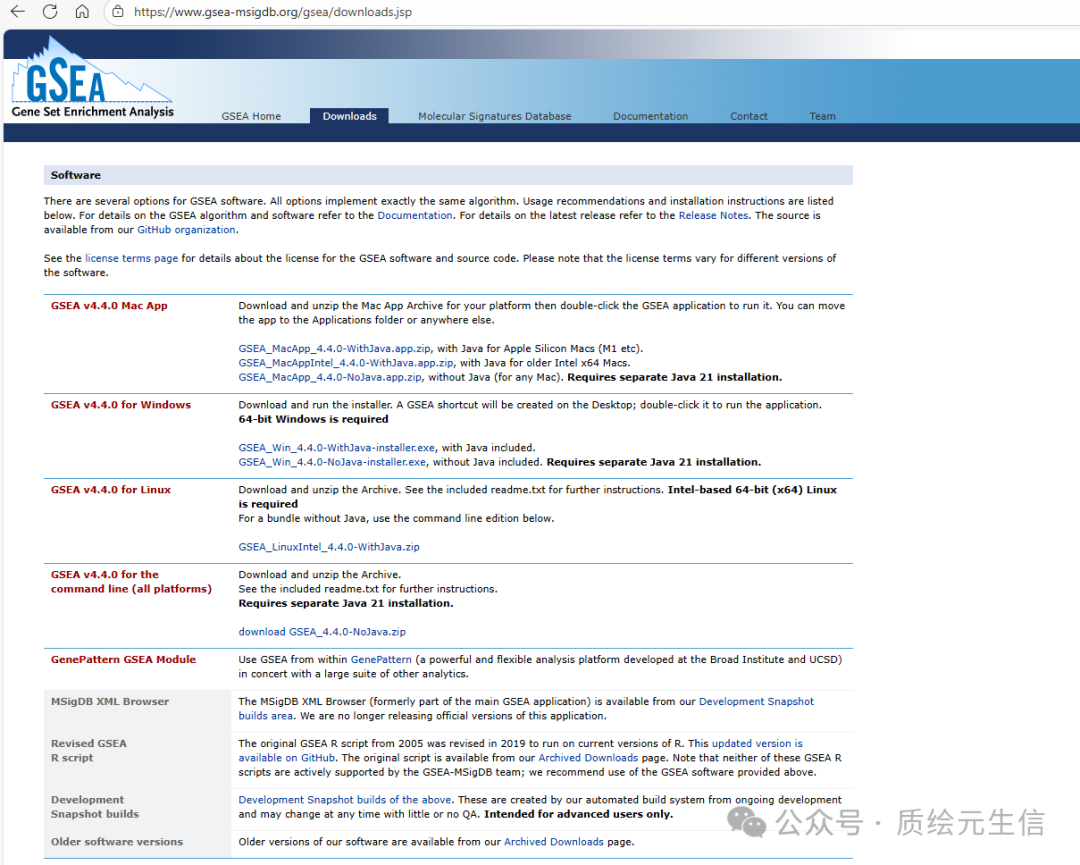
Task: Click the lock site info icon
Action: pyautogui.click(x=118, y=12)
